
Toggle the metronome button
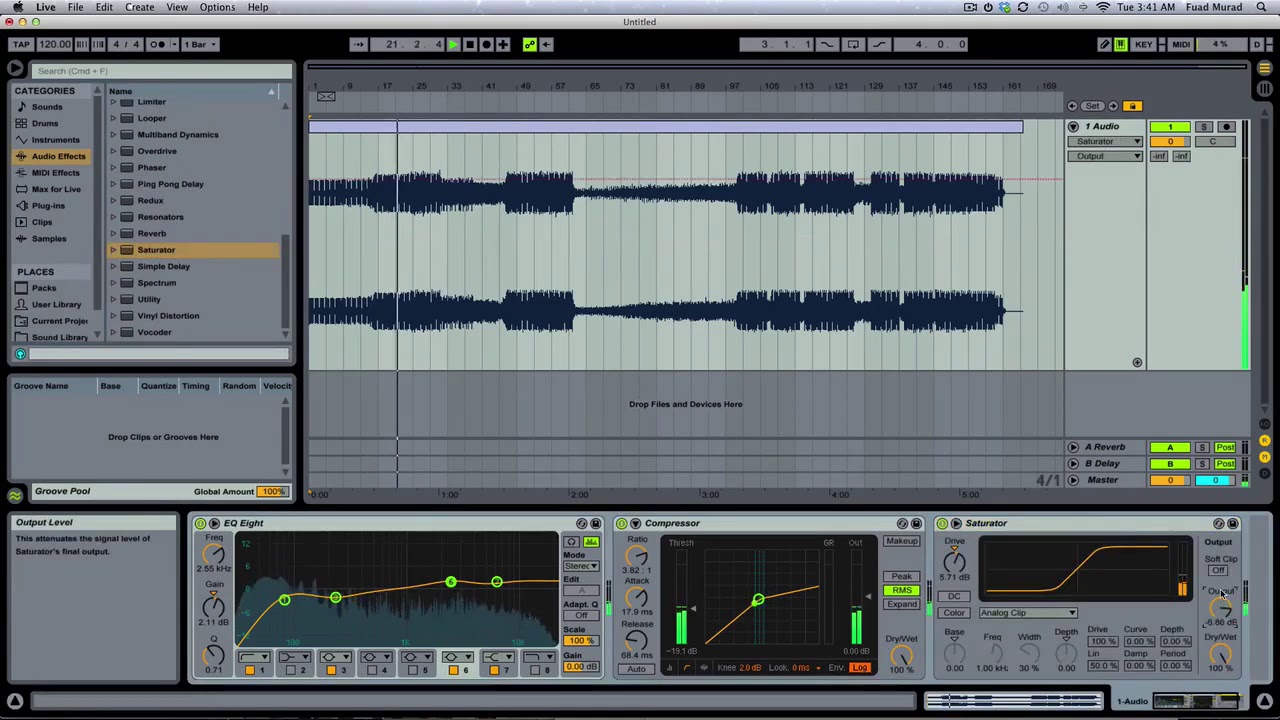(x=159, y=44)
